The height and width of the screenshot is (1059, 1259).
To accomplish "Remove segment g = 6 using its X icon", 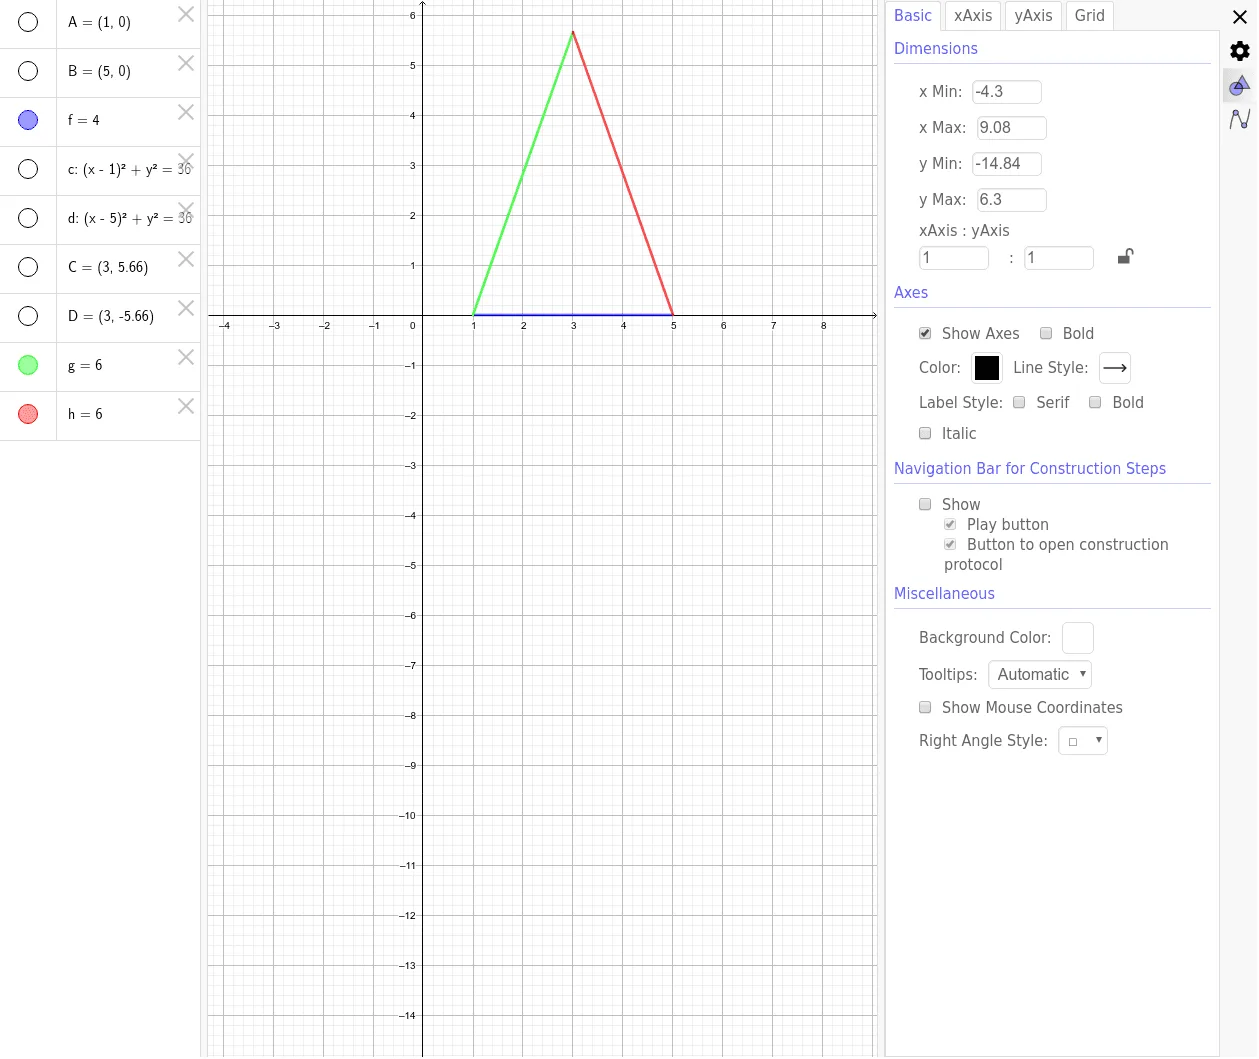I will tap(186, 357).
